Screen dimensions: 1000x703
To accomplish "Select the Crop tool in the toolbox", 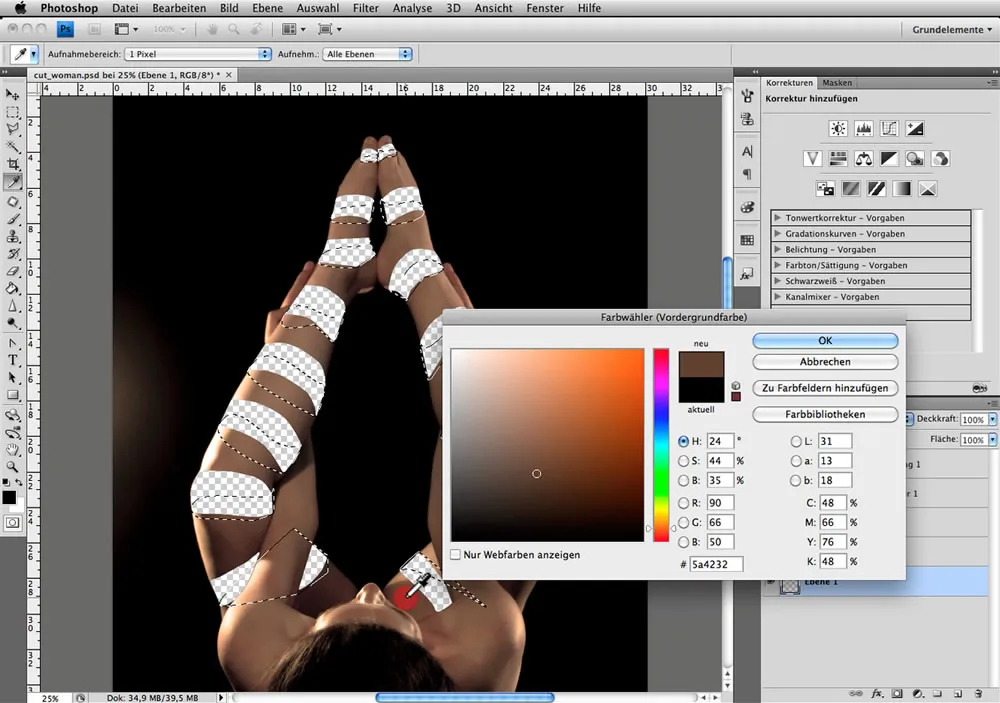I will click(x=13, y=164).
